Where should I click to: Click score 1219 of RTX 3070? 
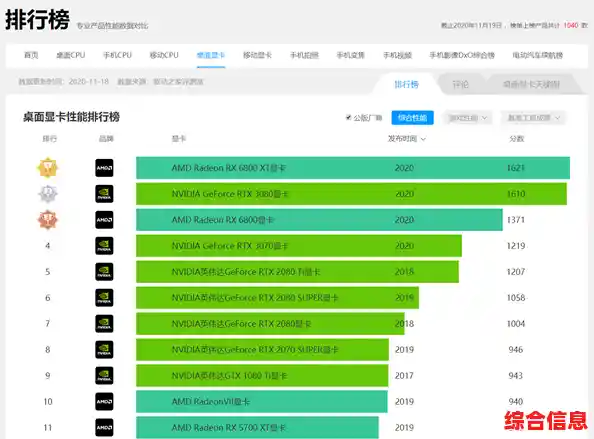click(516, 246)
